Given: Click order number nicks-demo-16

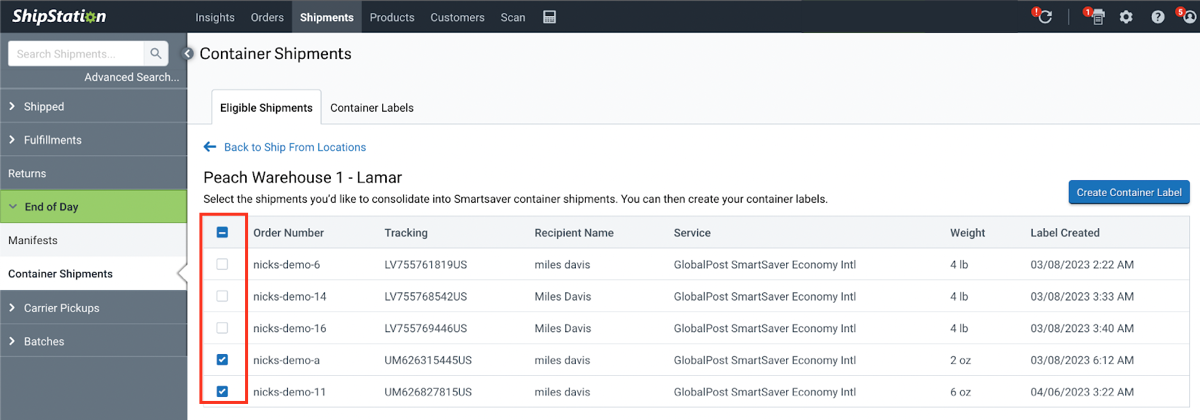Looking at the screenshot, I should pyautogui.click(x=289, y=328).
